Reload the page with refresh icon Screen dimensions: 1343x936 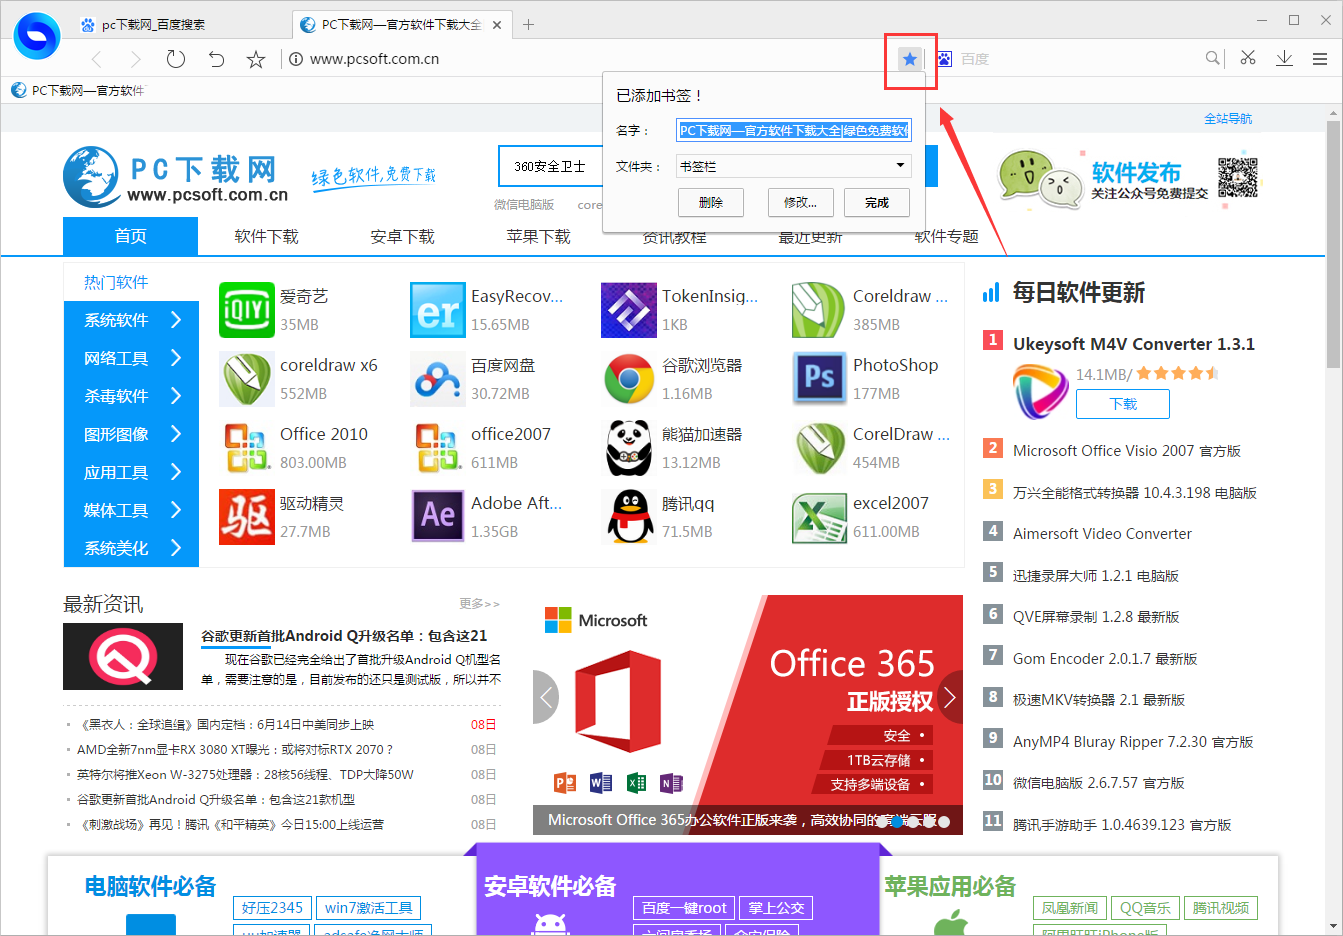pyautogui.click(x=176, y=59)
